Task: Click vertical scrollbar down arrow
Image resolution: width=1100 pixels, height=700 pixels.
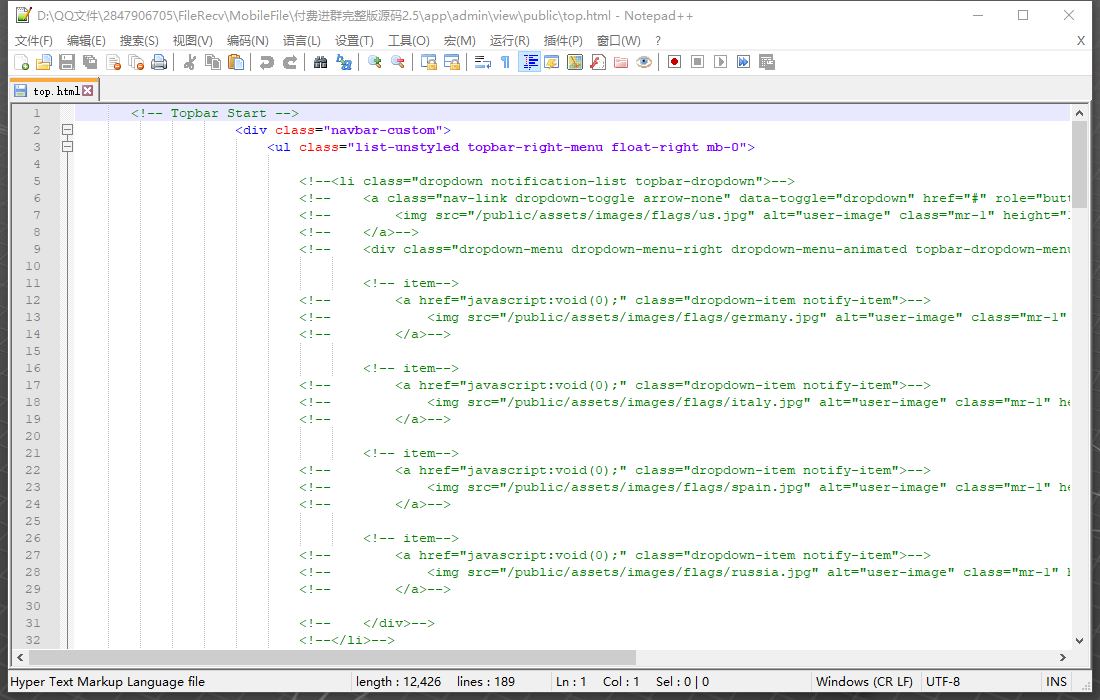Action: click(1079, 641)
